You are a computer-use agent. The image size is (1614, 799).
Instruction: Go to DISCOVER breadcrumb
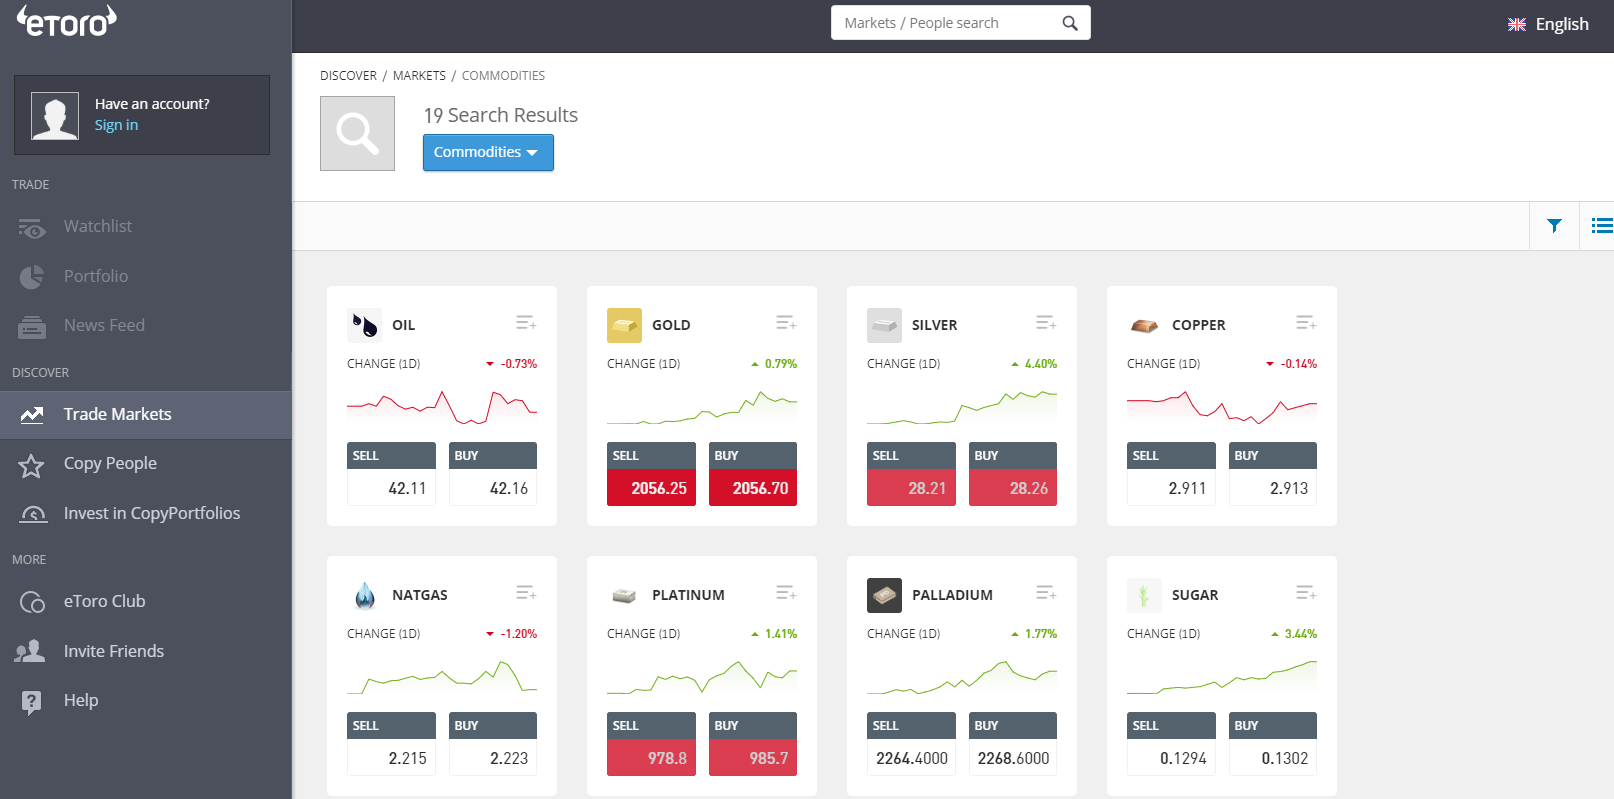pos(348,76)
